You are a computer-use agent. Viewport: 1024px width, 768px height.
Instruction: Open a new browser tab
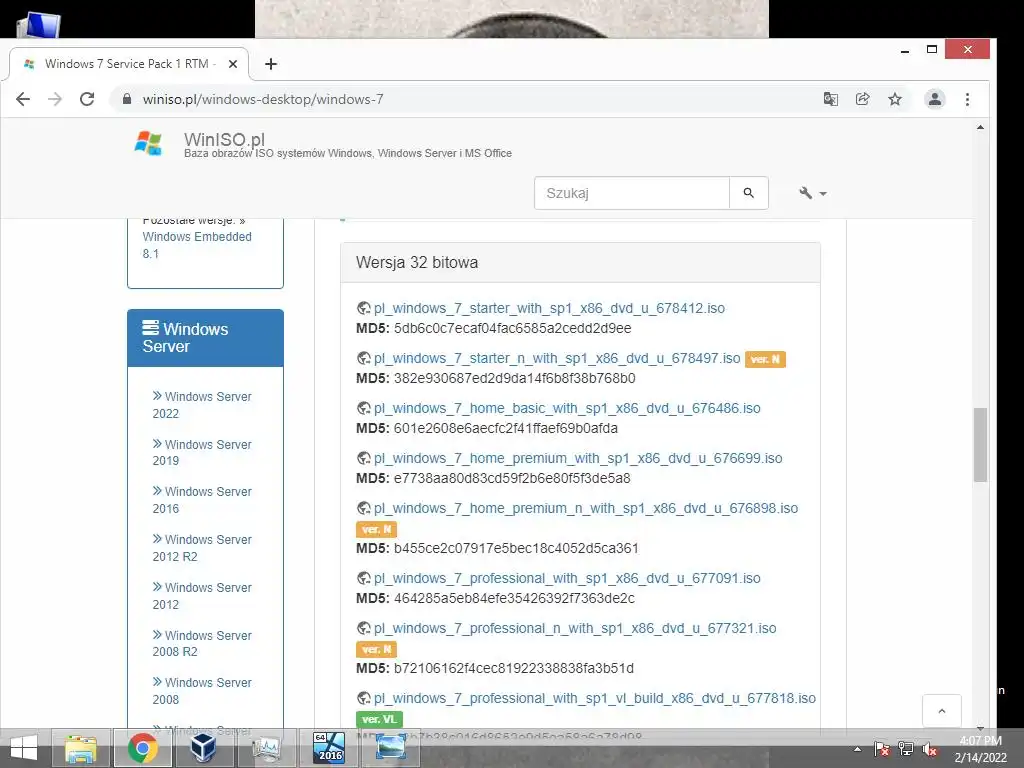[x=270, y=64]
